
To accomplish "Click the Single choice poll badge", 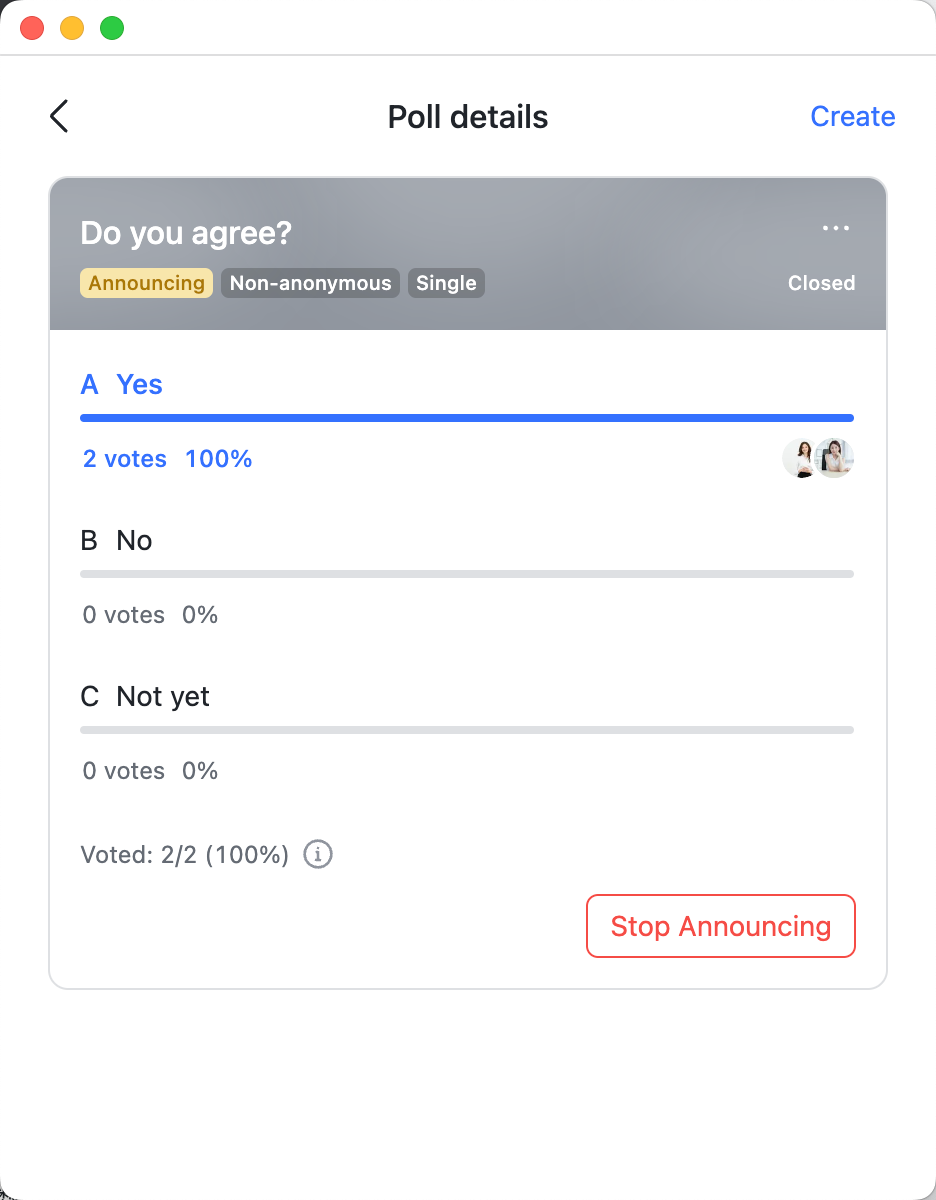I will point(446,283).
